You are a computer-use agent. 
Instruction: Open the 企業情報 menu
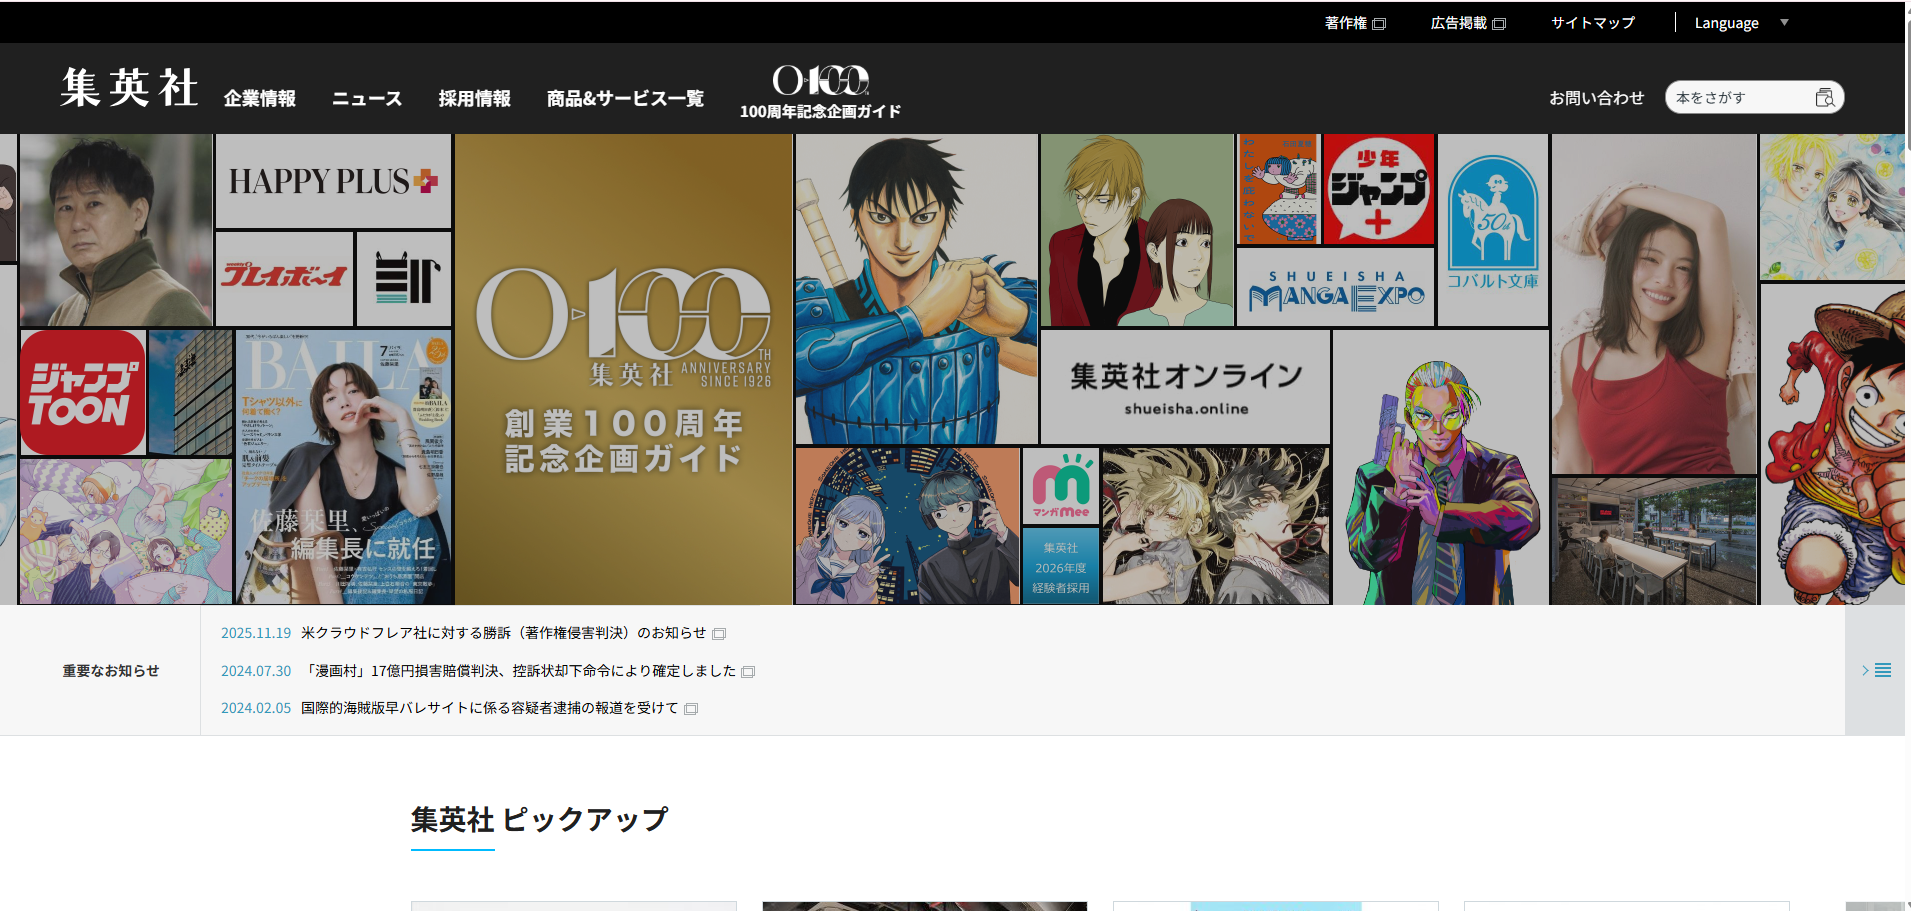pos(260,98)
